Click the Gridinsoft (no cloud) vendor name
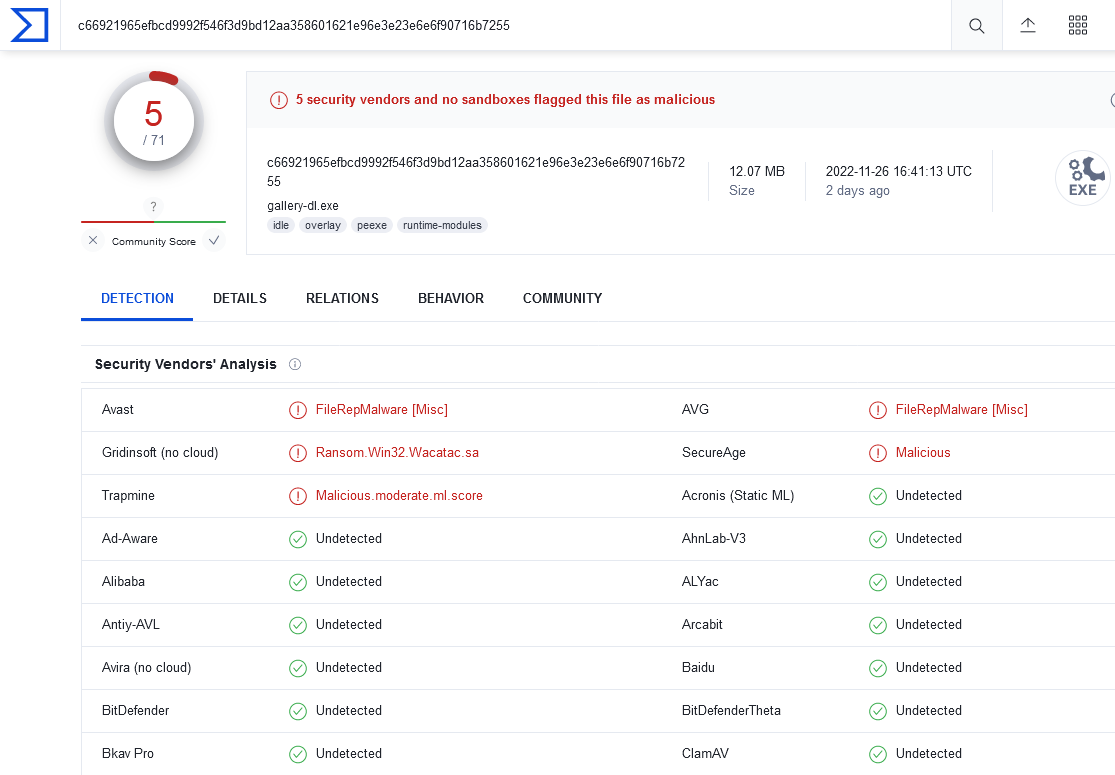The width and height of the screenshot is (1115, 775). tap(160, 453)
